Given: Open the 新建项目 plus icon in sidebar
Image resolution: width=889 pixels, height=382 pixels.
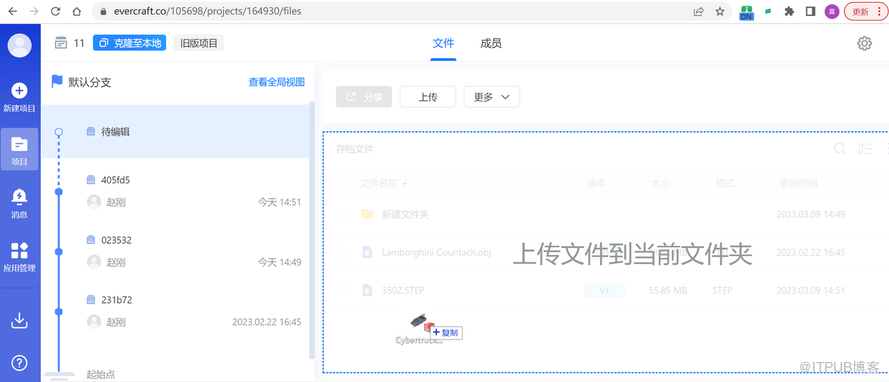Looking at the screenshot, I should point(19,90).
